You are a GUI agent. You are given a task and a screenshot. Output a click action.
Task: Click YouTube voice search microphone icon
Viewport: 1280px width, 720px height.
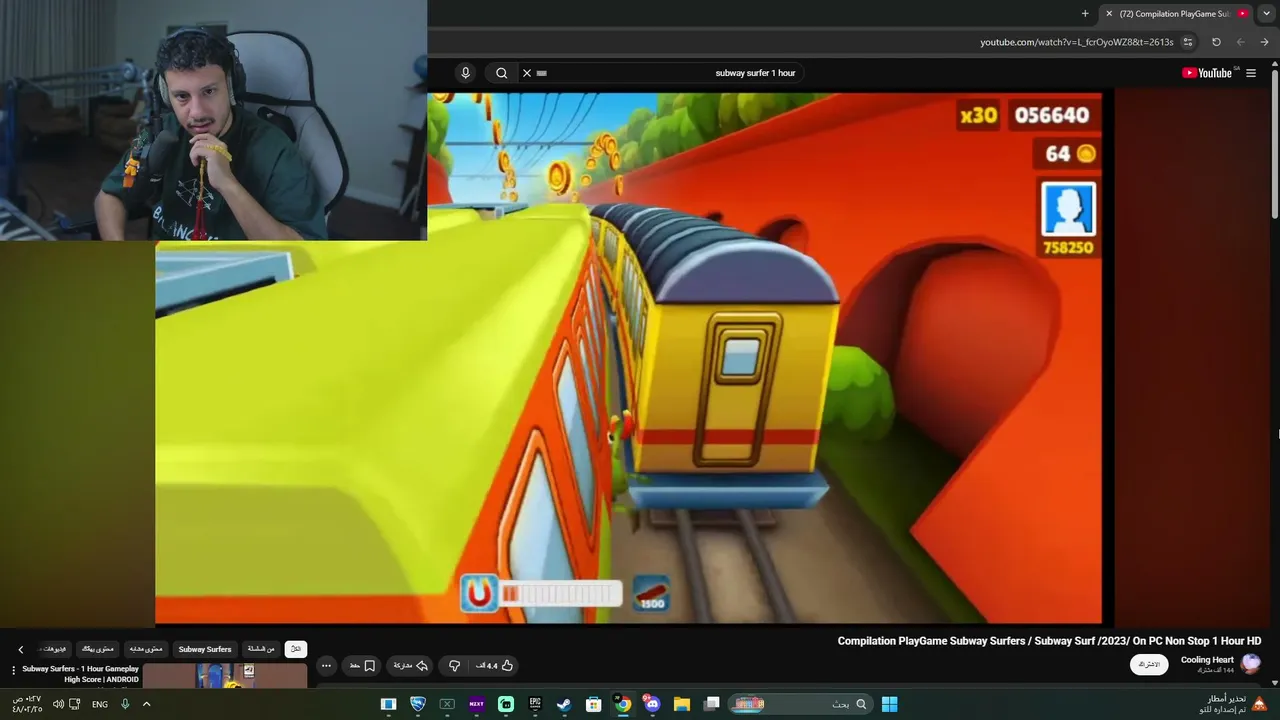pos(465,73)
